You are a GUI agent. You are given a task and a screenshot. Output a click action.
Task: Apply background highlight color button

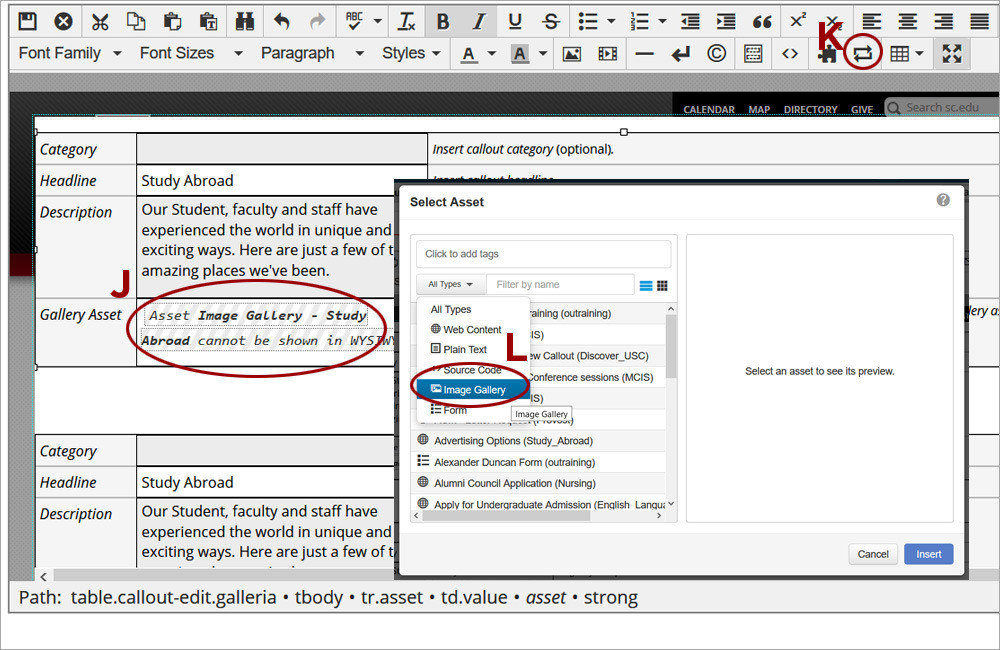click(520, 54)
